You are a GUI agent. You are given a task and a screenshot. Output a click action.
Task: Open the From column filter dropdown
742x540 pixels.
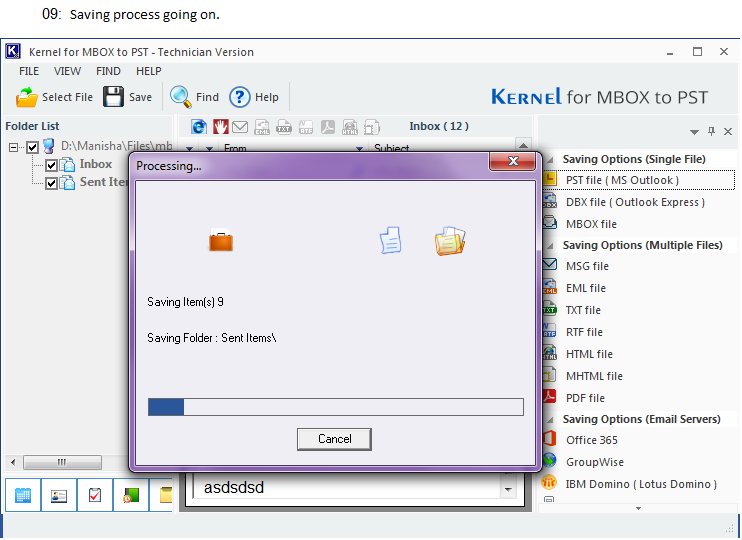pos(359,149)
